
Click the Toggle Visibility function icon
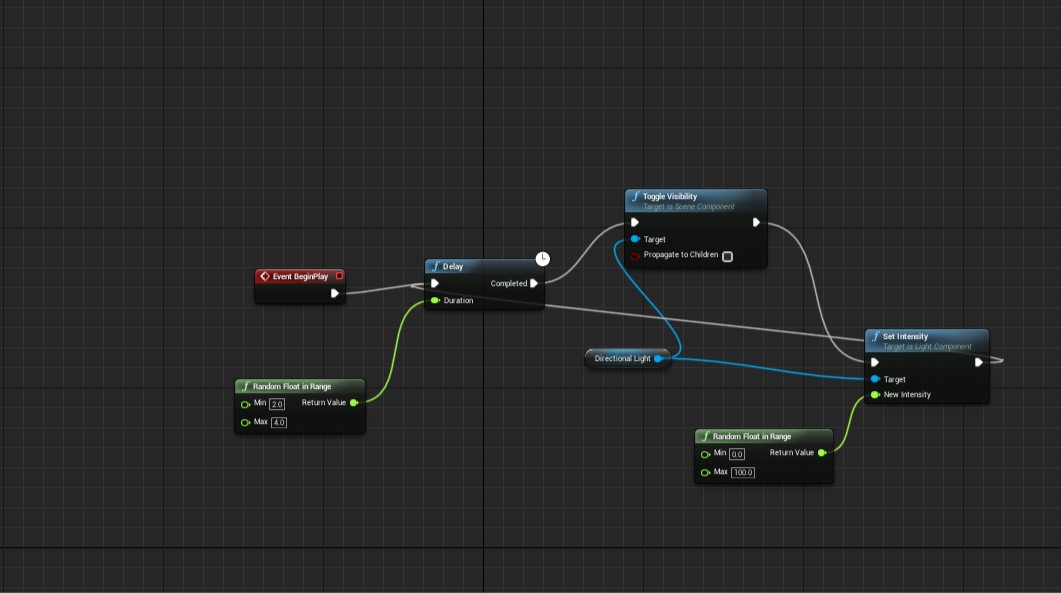click(x=635, y=196)
